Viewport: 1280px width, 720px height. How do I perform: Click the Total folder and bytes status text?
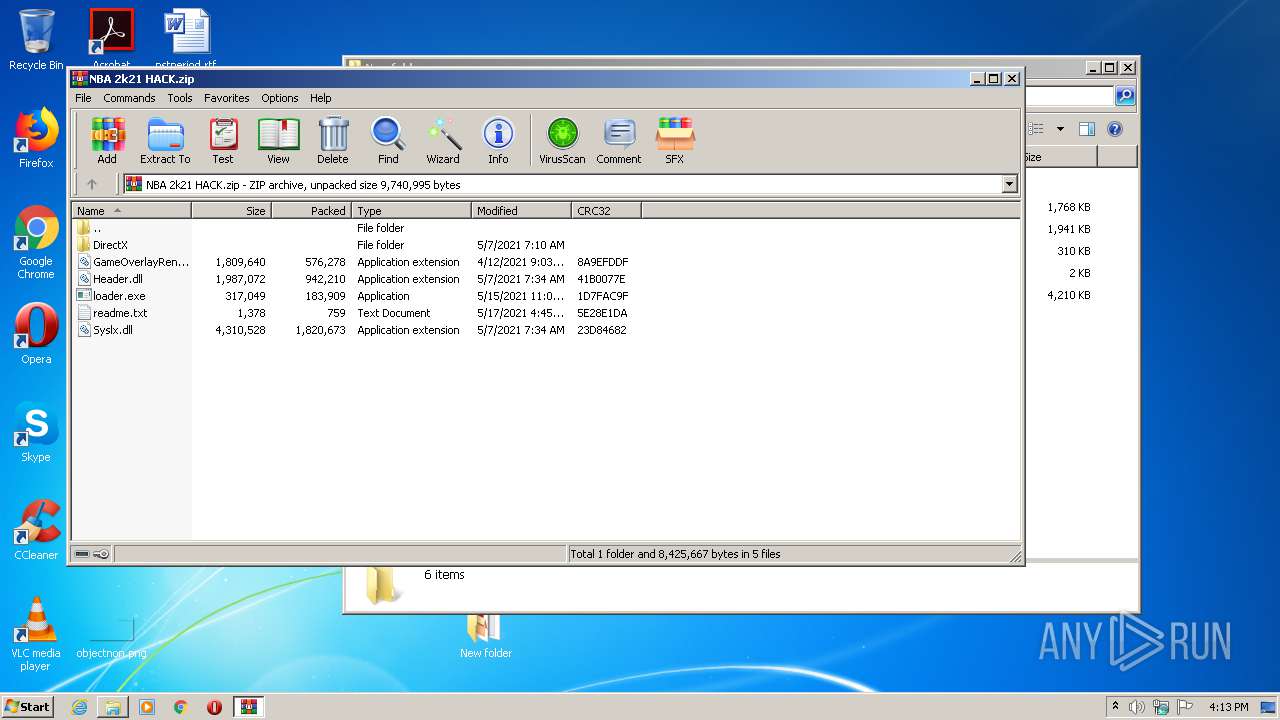click(x=675, y=554)
